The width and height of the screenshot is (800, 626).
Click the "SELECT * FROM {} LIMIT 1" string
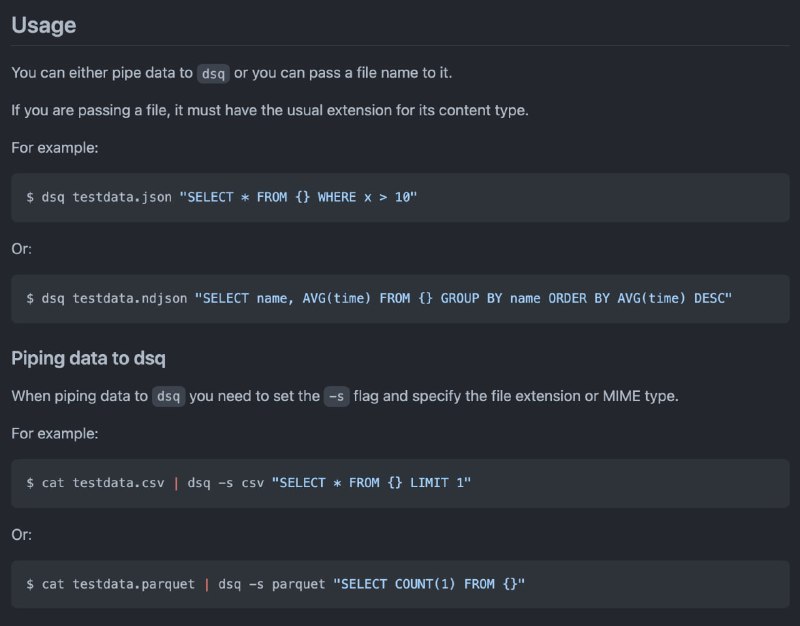tap(371, 483)
